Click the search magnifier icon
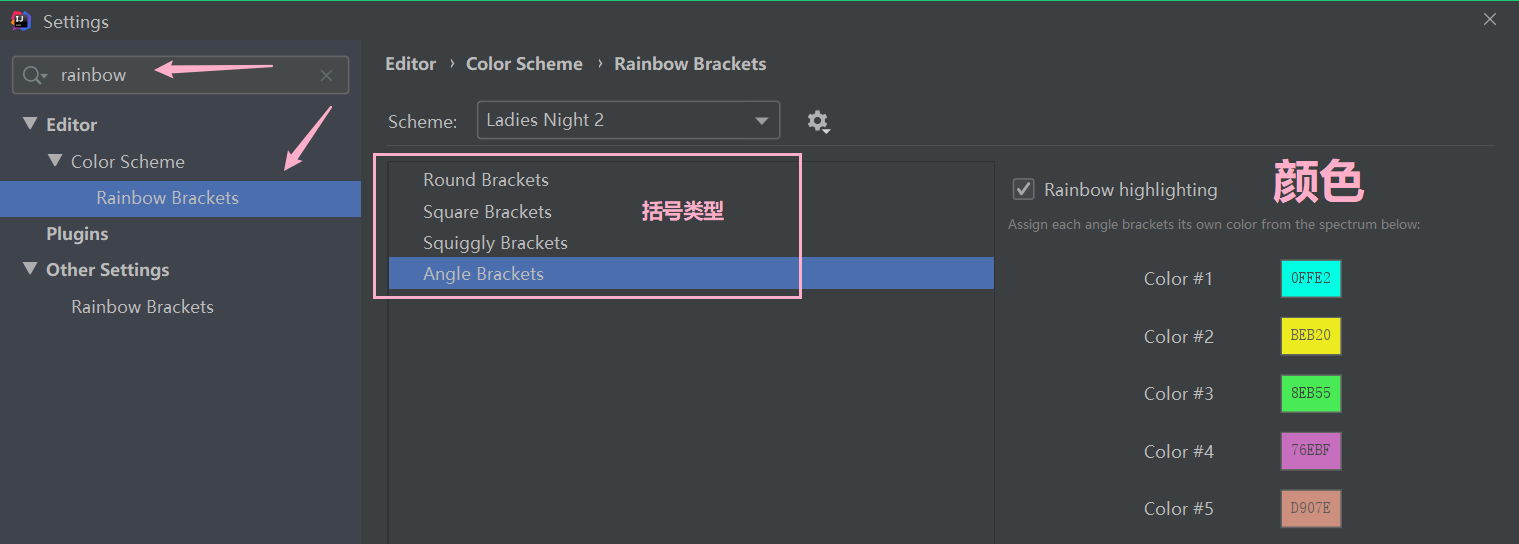Screen dimensions: 1519x544 click(33, 75)
